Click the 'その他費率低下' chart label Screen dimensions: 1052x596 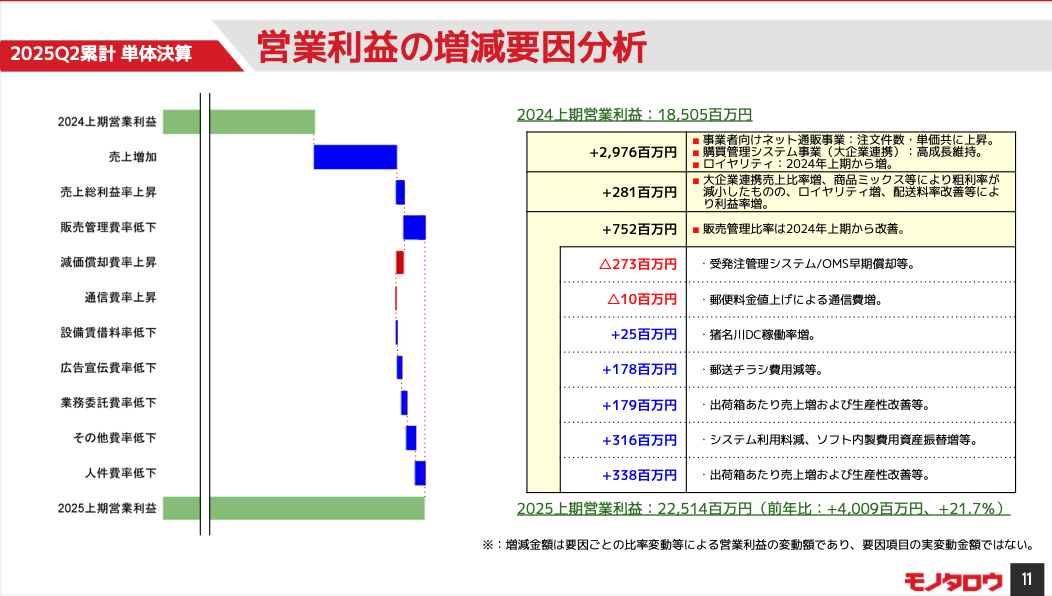tap(115, 438)
